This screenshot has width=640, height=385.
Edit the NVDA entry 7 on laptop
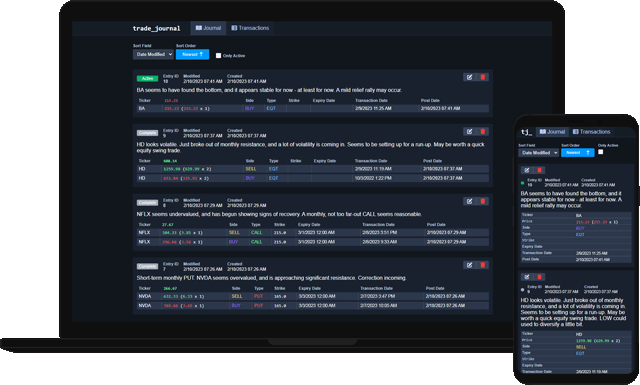pos(469,265)
